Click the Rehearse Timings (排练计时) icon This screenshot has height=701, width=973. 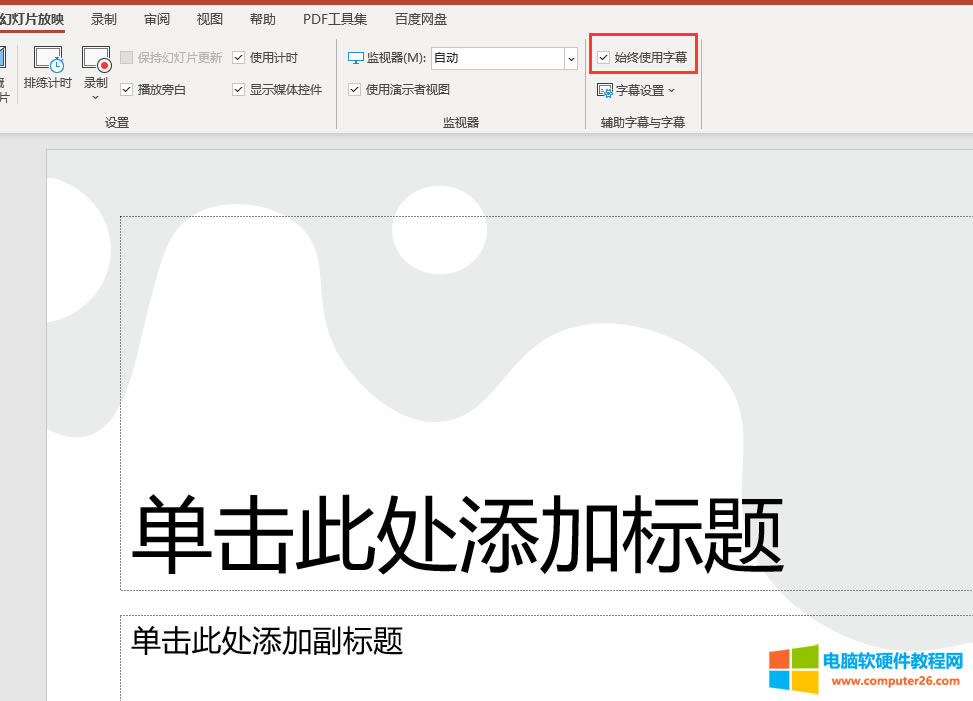coord(48,59)
